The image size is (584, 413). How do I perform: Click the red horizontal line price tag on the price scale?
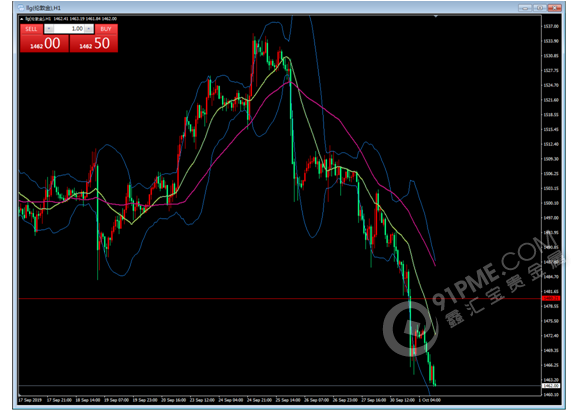click(x=551, y=298)
